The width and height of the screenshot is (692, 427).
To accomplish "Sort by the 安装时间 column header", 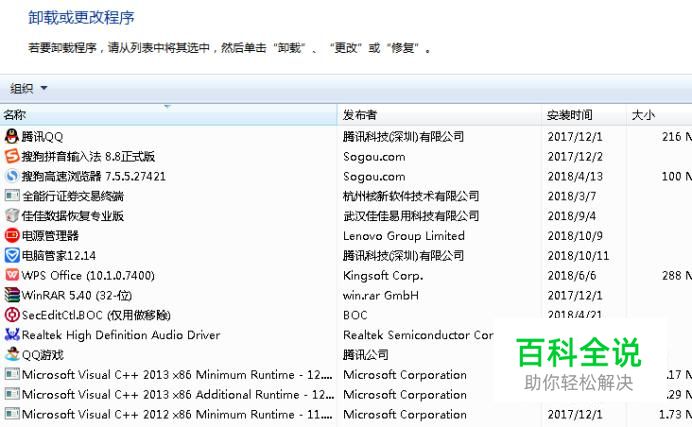I will pyautogui.click(x=583, y=115).
